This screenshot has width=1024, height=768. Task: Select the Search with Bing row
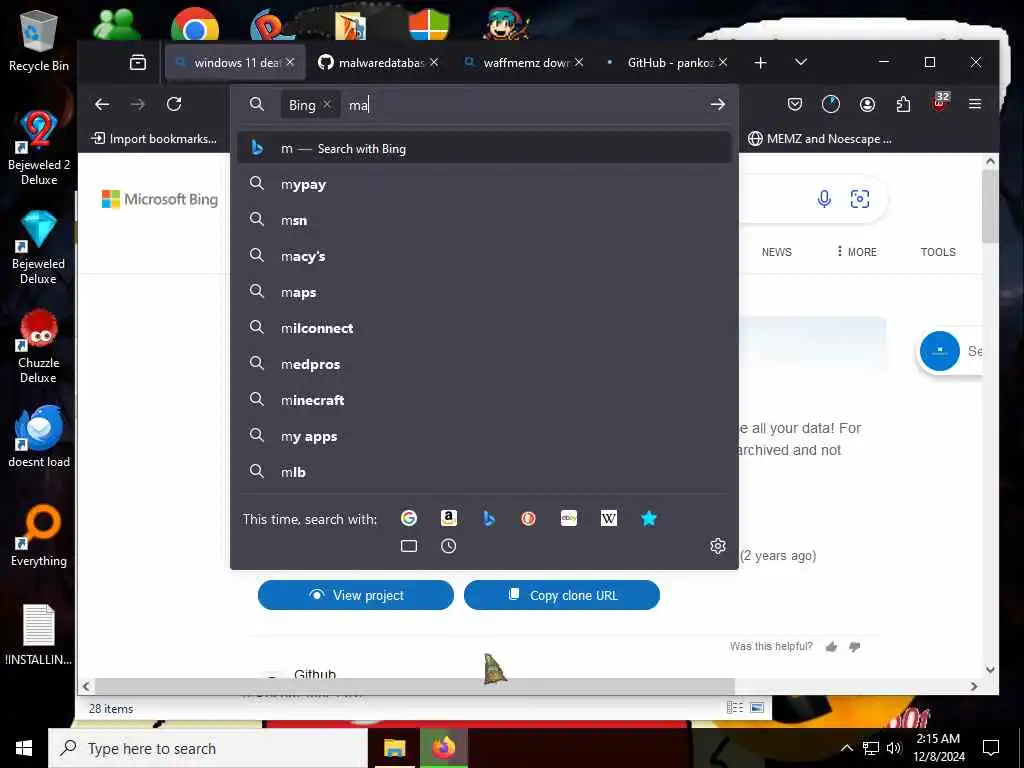(x=484, y=148)
